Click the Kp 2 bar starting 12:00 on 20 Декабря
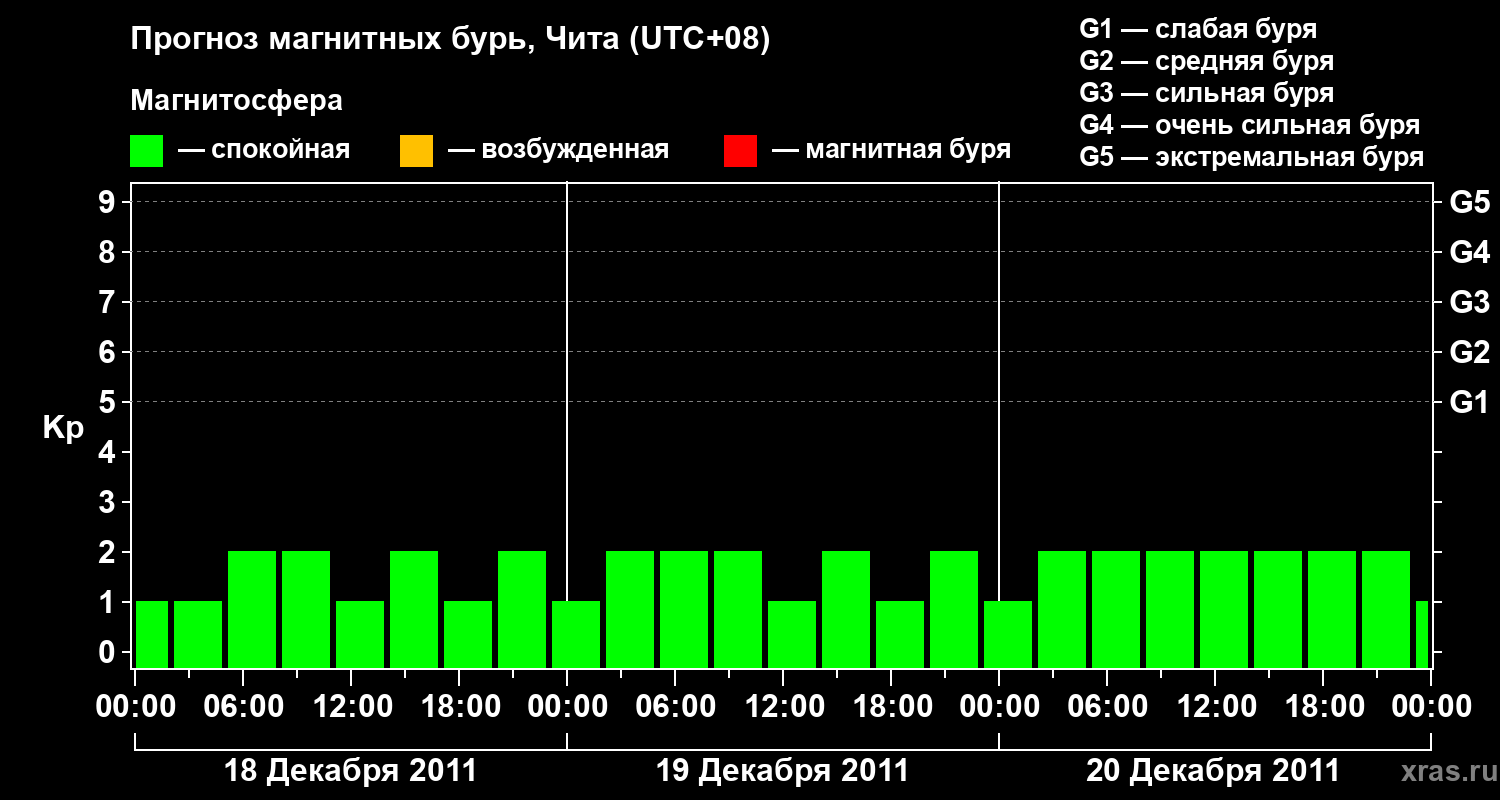 point(1224,609)
